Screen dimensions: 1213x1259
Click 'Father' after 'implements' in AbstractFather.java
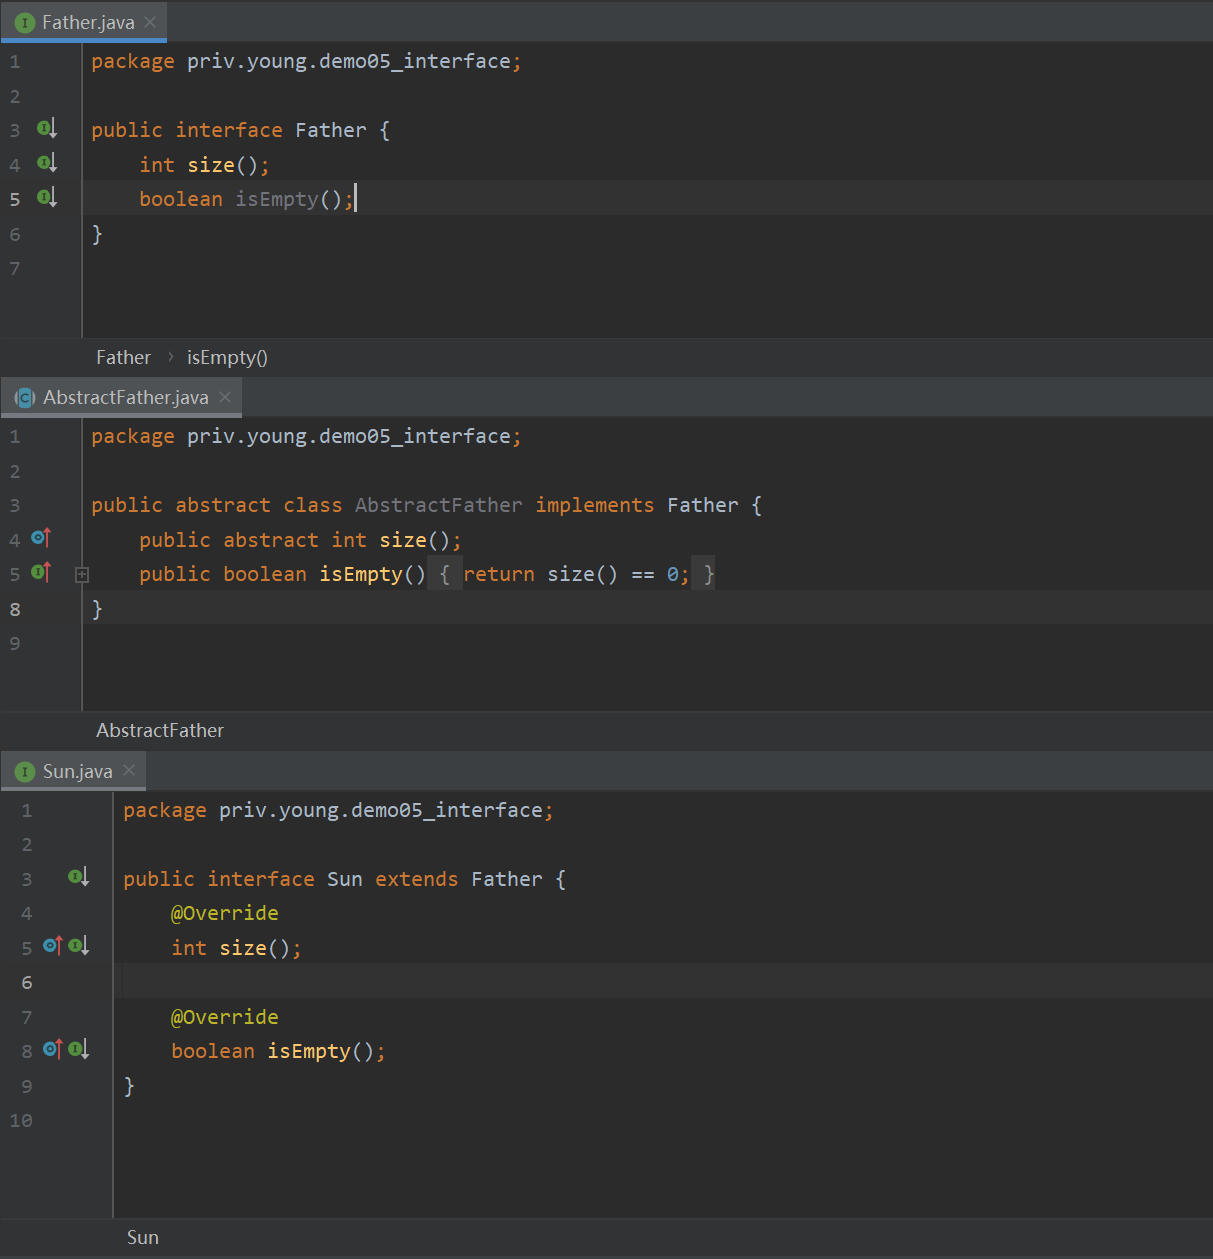pos(703,505)
